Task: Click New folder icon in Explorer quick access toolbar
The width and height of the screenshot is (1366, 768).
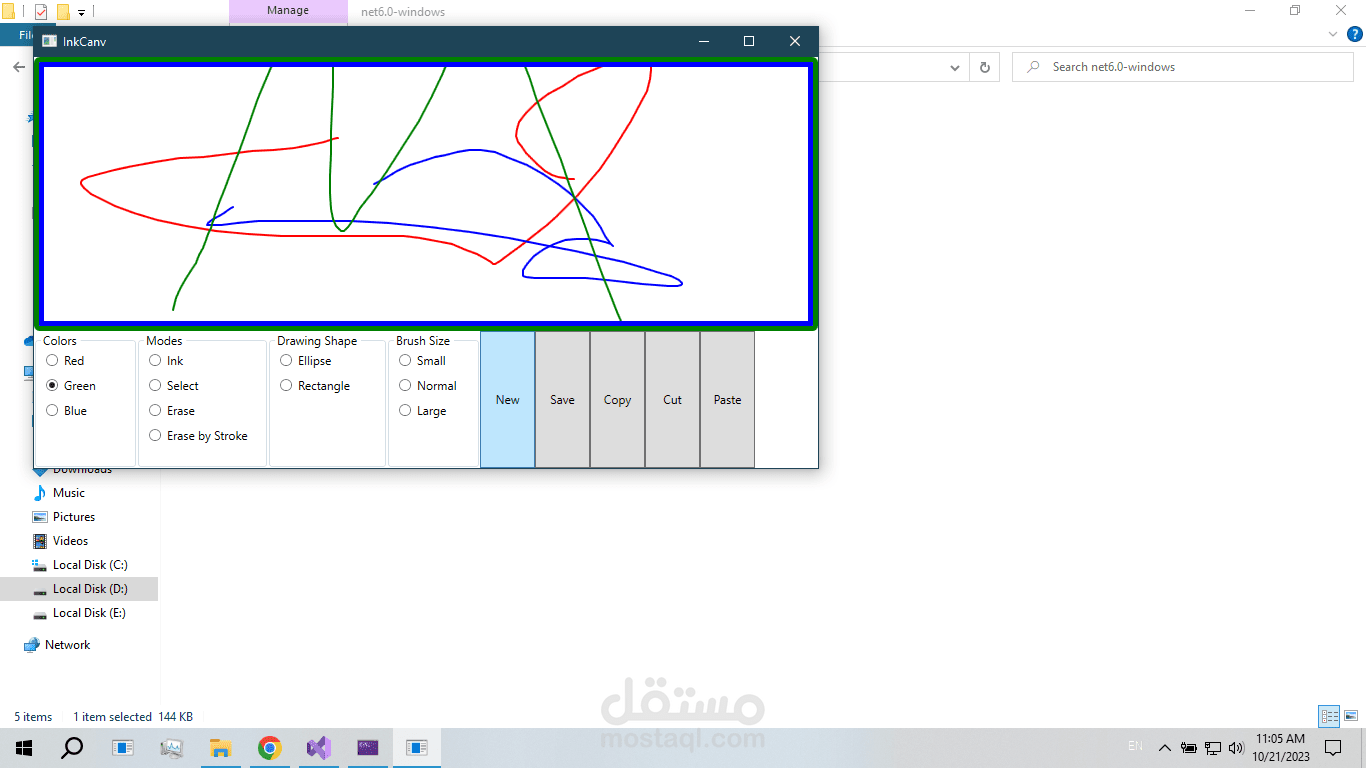Action: point(63,12)
